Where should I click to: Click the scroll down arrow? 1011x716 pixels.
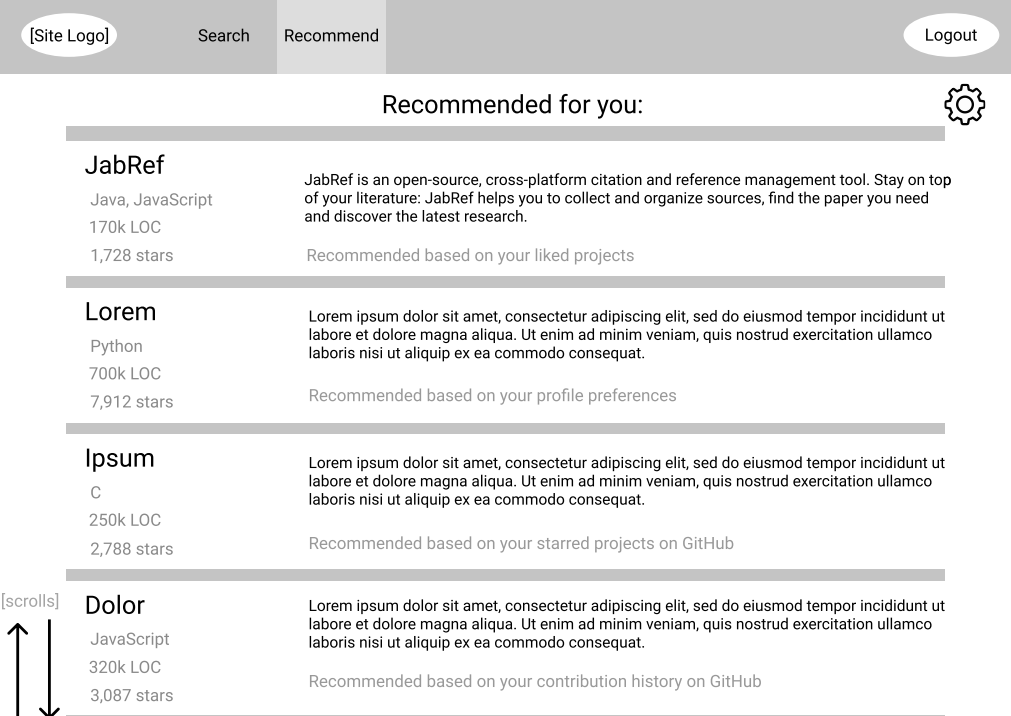(x=49, y=668)
